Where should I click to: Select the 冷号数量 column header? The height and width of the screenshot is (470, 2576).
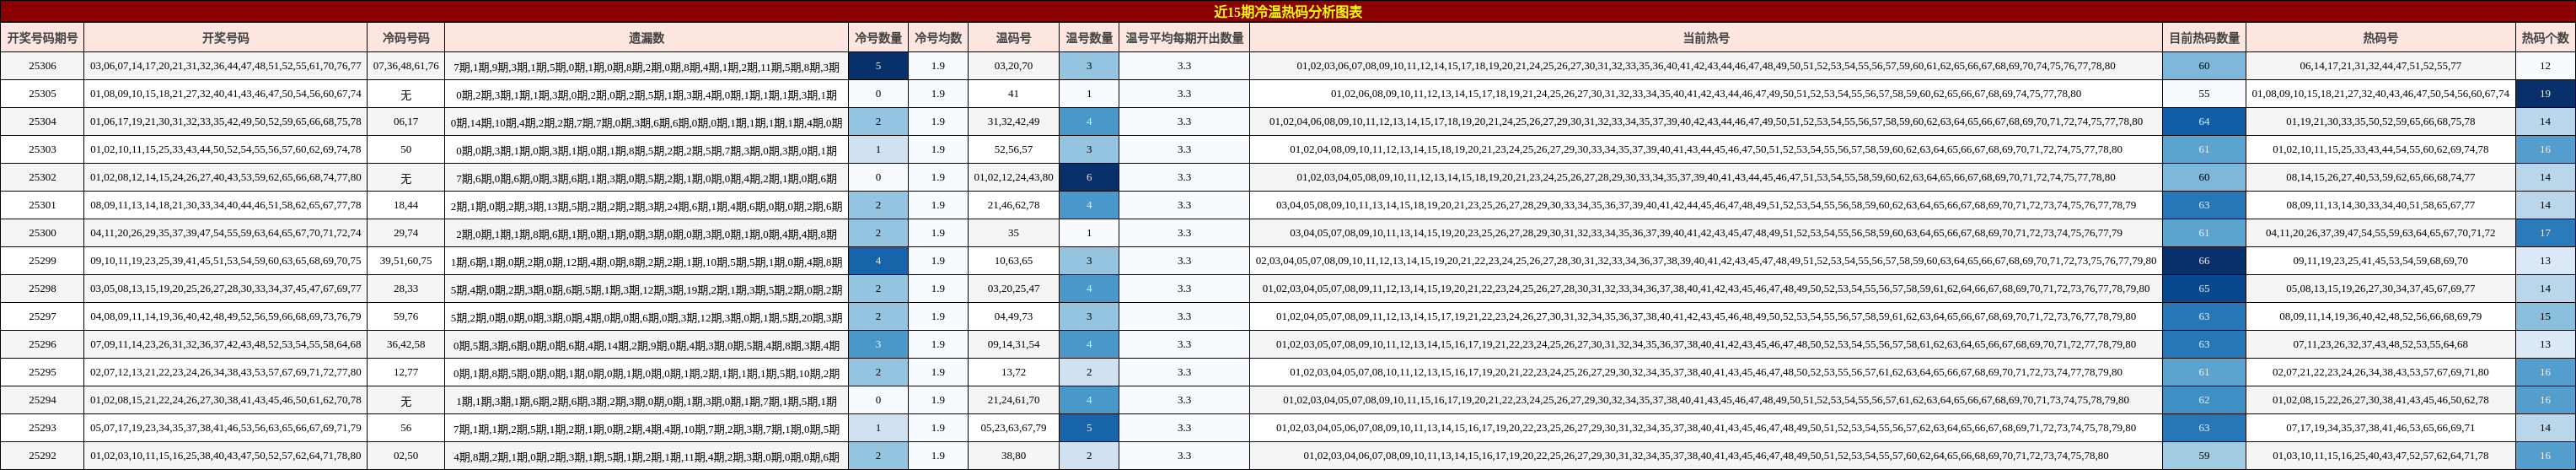878,38
